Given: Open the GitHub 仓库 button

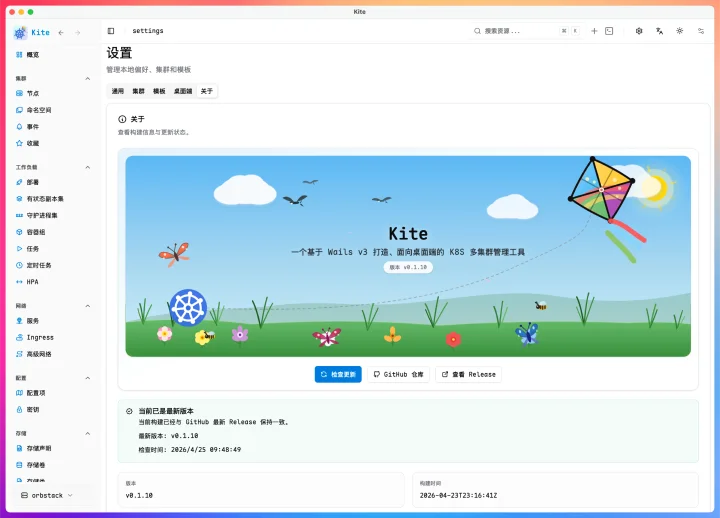Looking at the screenshot, I should [398, 374].
